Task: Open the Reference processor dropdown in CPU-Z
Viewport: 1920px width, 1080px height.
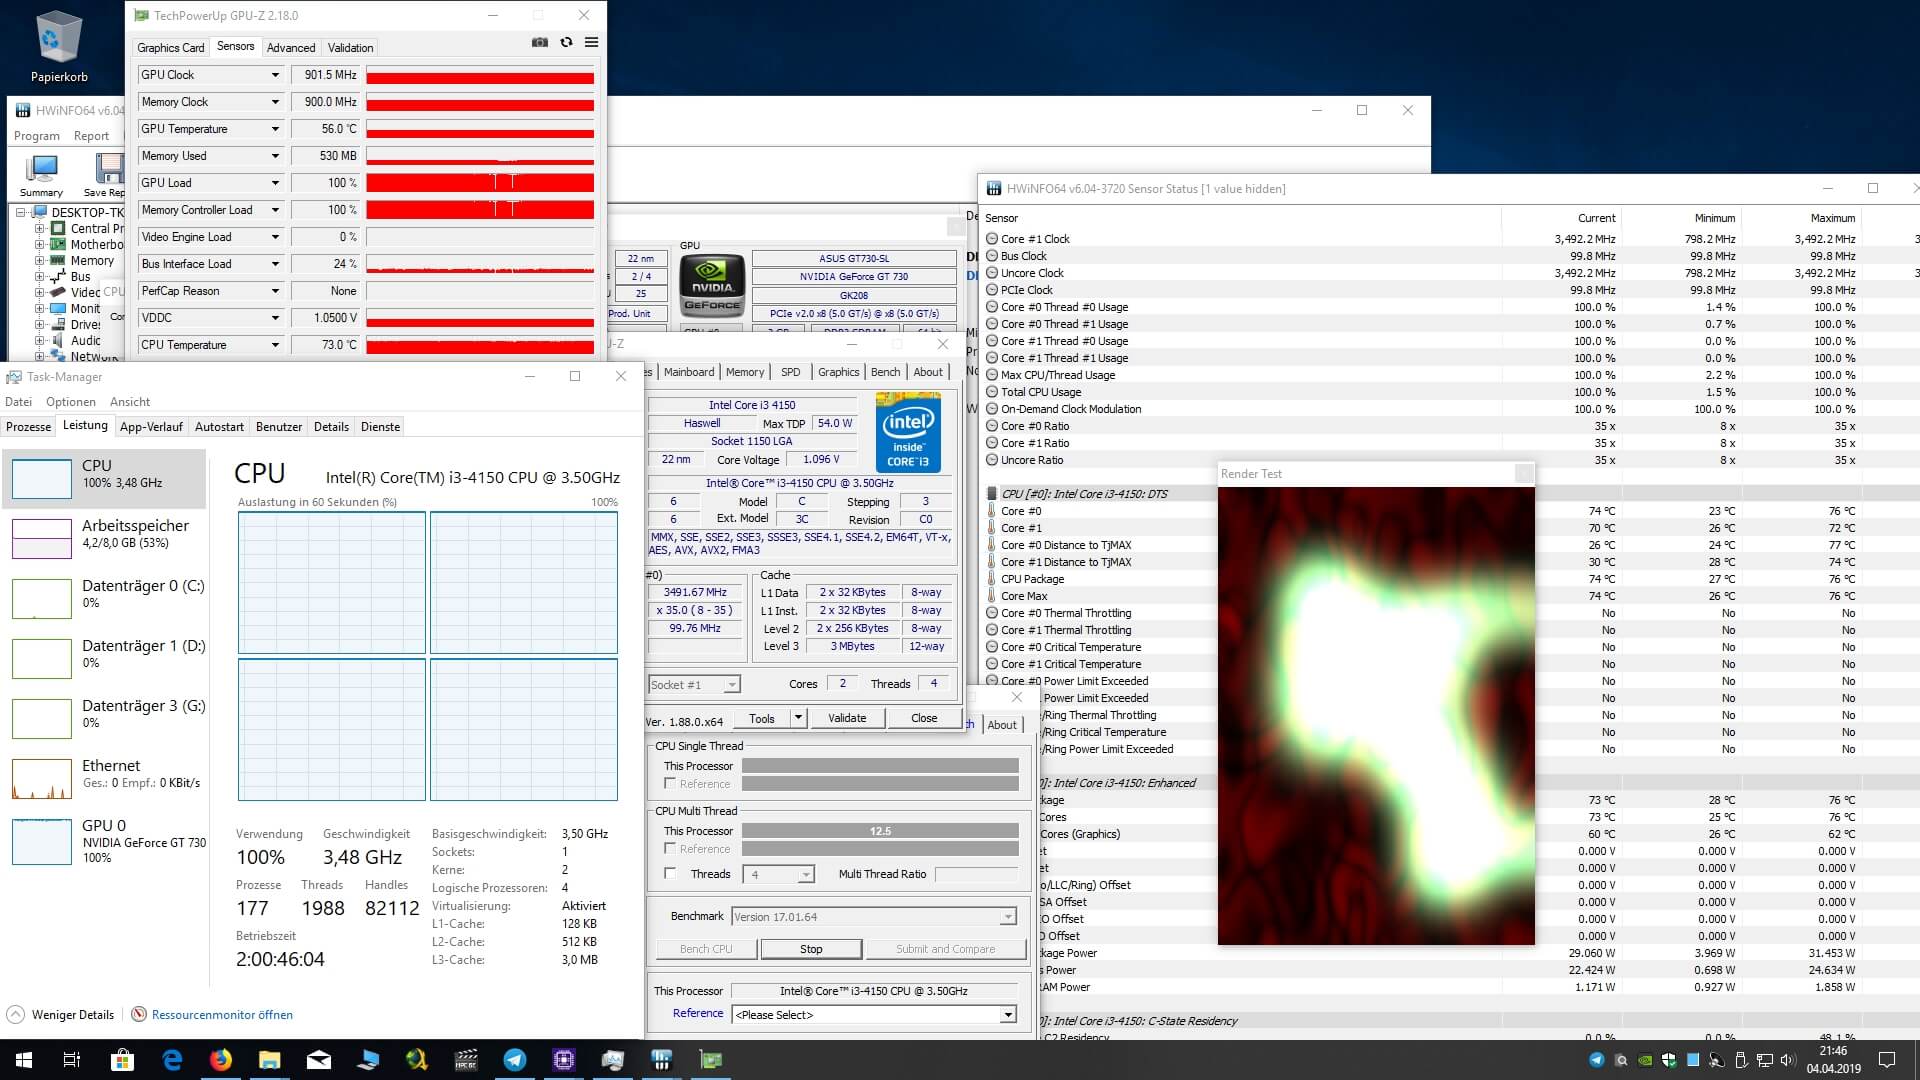Action: click(1008, 1015)
